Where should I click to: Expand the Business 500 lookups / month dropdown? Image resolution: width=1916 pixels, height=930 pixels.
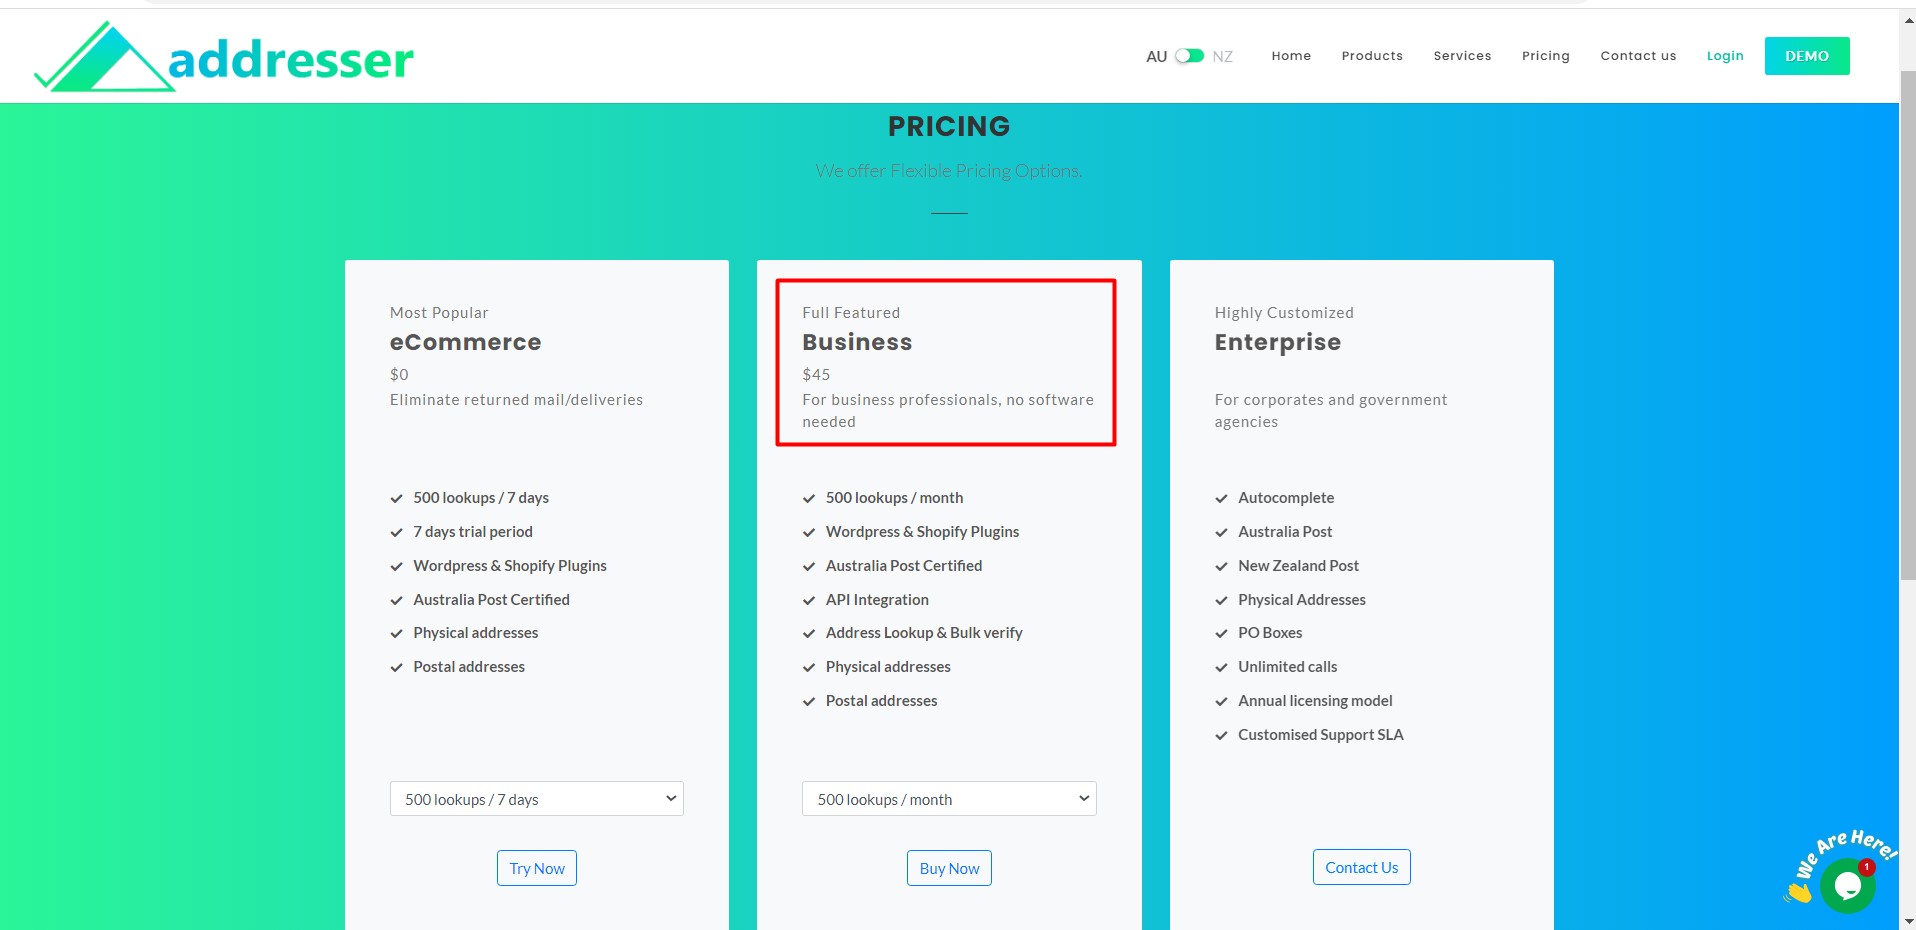click(948, 799)
